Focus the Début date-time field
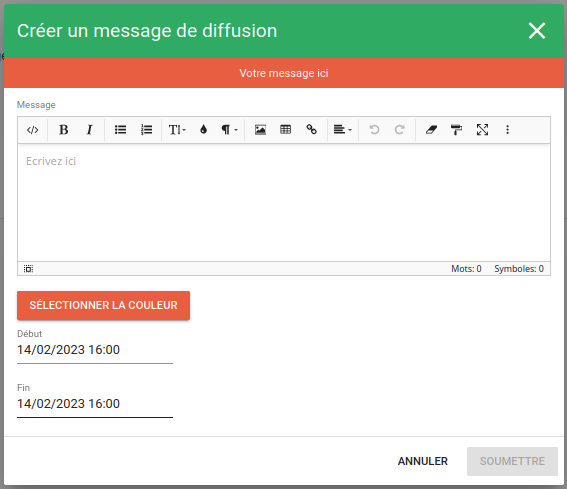 coord(95,350)
